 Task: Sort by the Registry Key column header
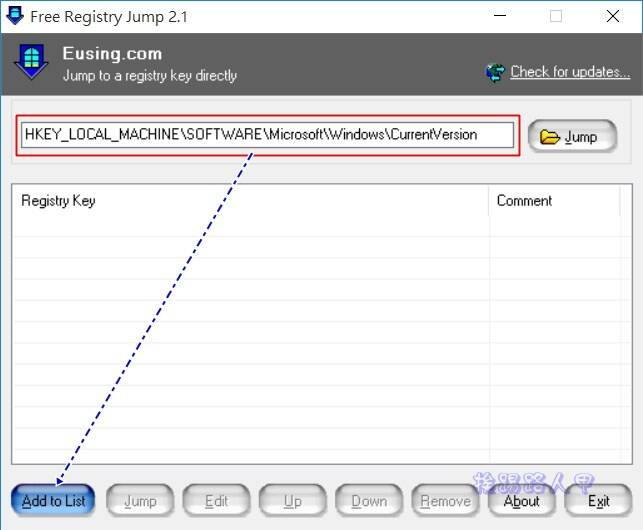click(250, 201)
